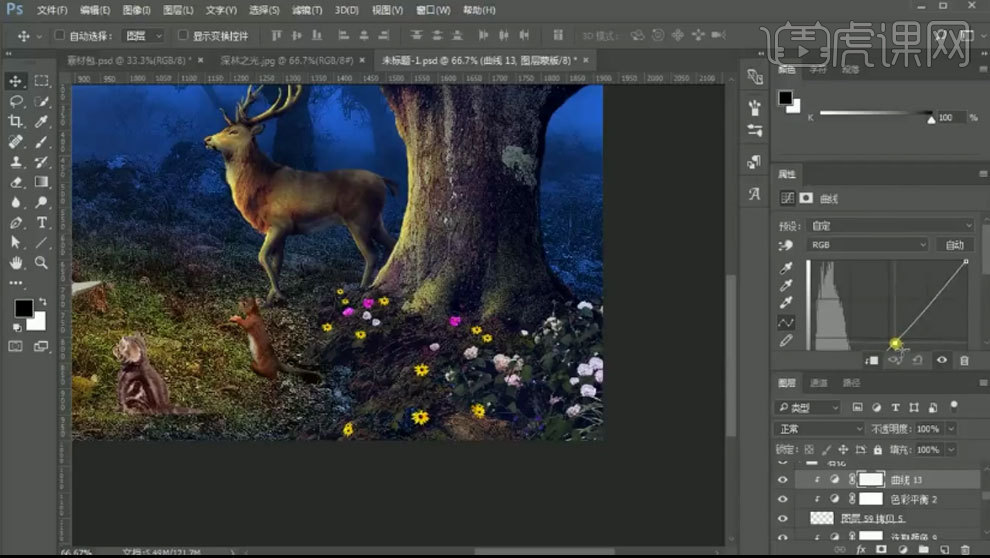Toggle lock all for the layer

pos(878,449)
